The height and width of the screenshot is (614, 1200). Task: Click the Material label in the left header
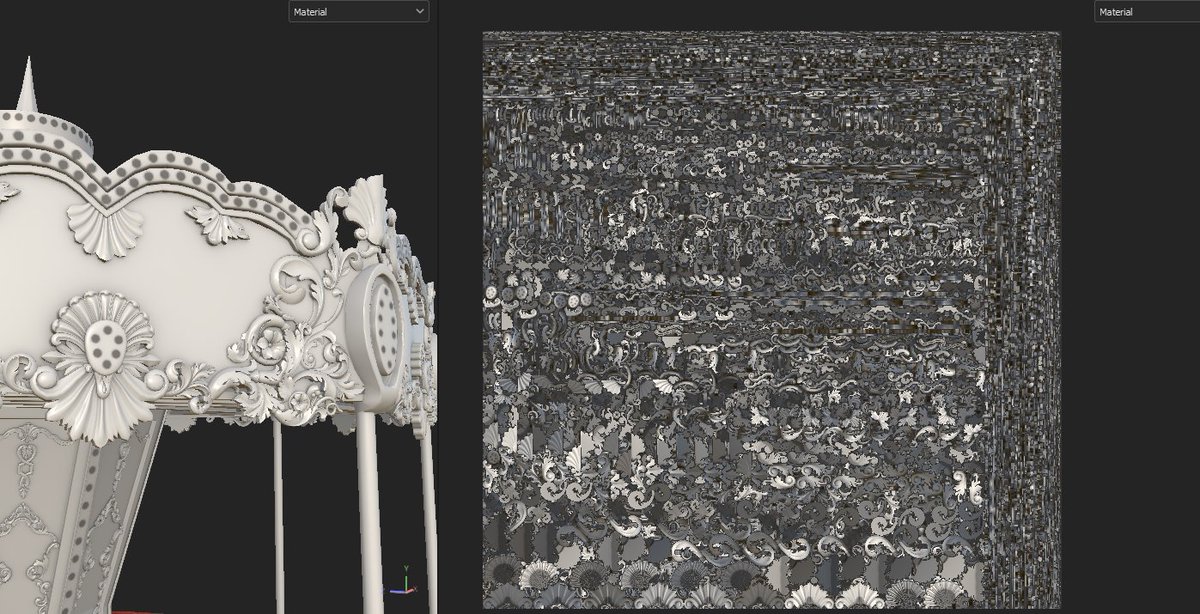312,11
